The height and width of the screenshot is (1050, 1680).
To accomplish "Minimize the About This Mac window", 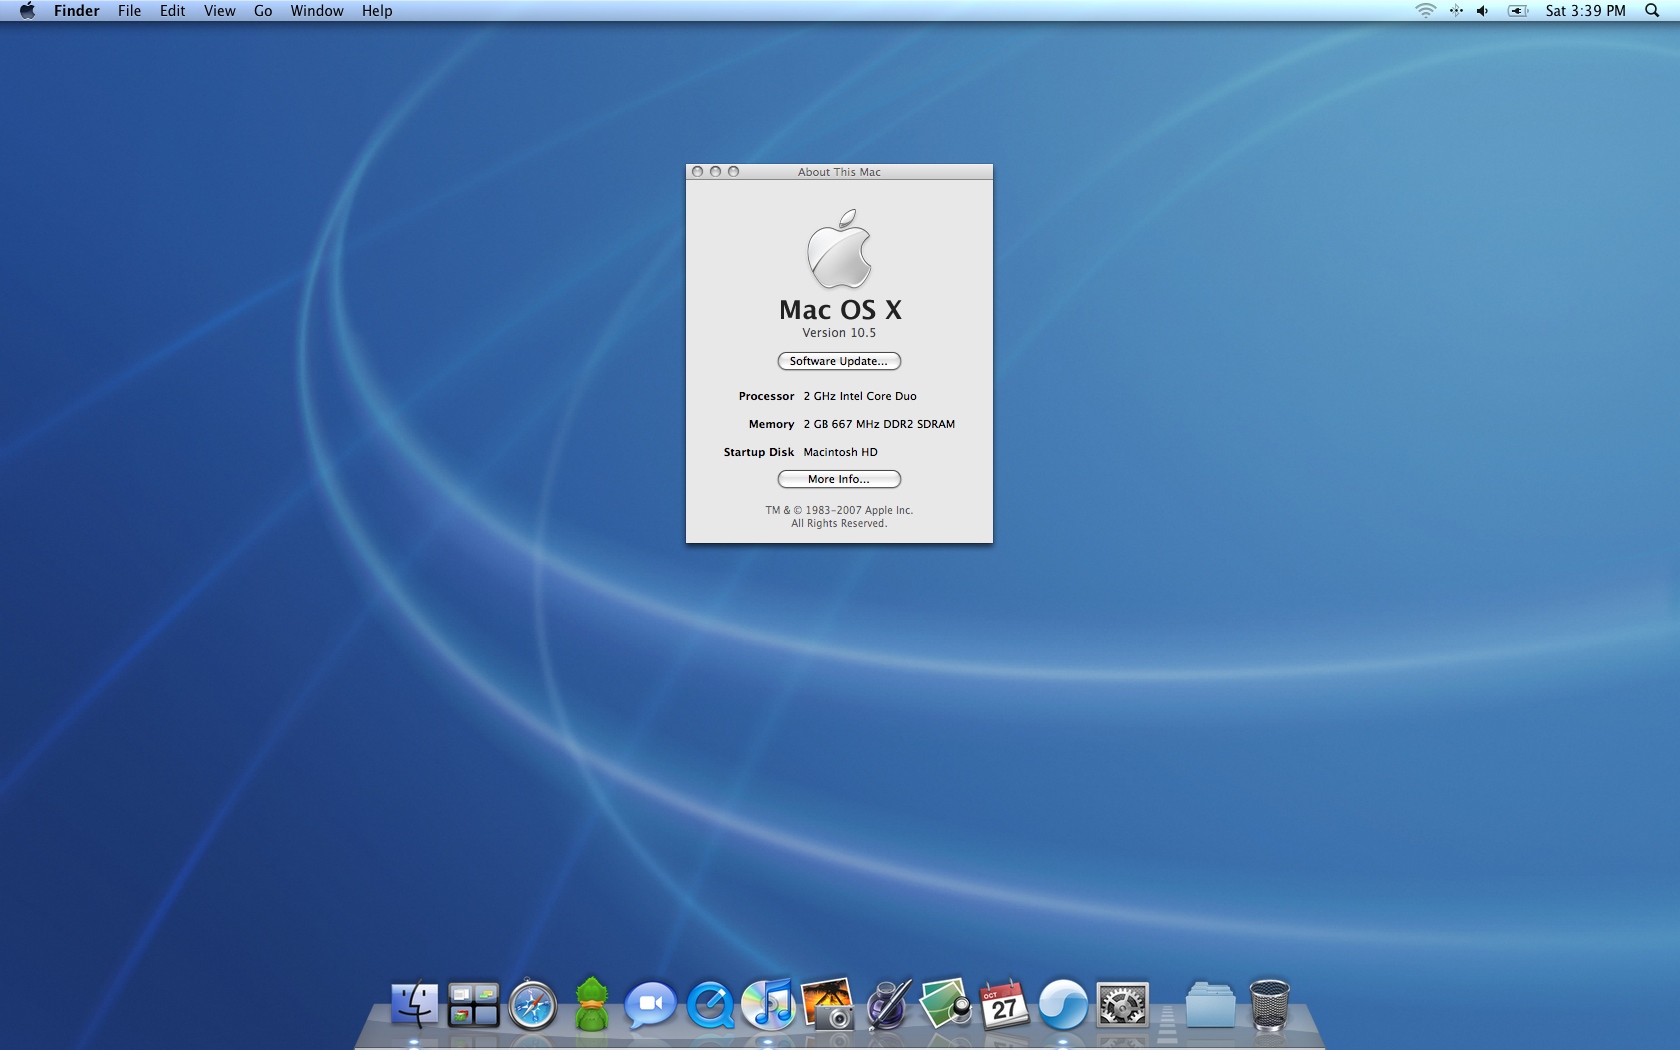I will point(715,172).
